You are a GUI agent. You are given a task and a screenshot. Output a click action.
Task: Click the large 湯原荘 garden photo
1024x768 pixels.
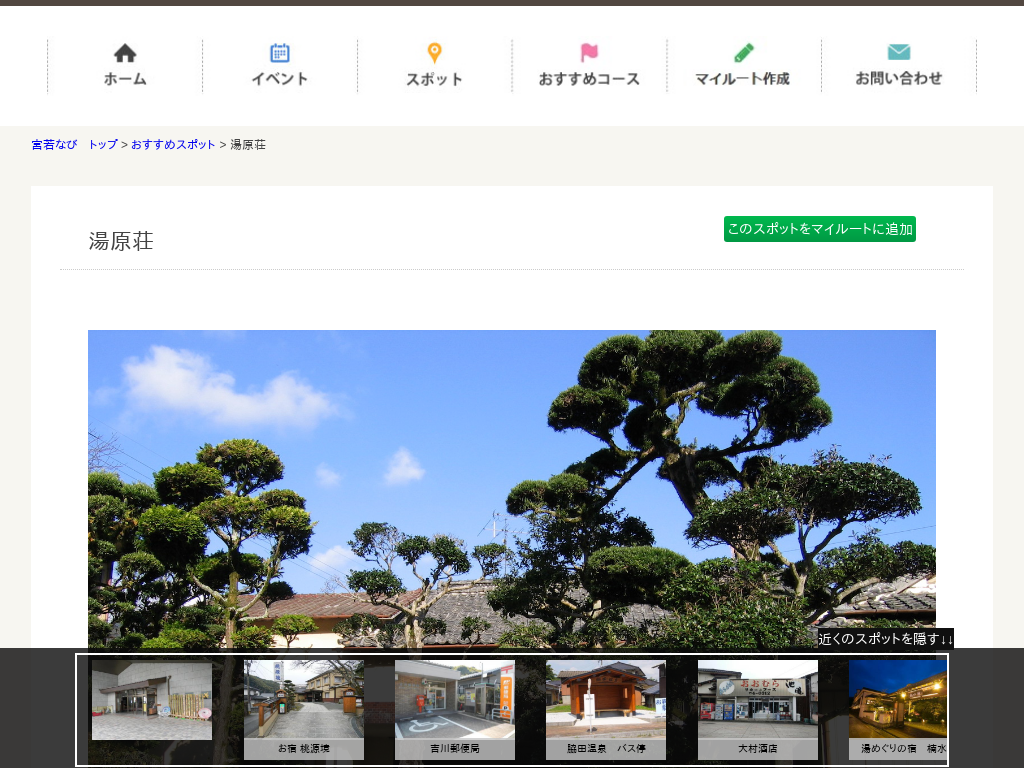point(512,480)
